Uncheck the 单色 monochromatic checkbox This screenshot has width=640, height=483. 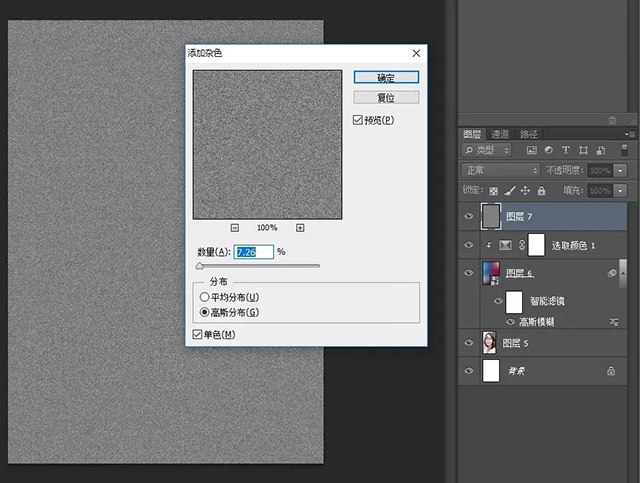click(196, 334)
